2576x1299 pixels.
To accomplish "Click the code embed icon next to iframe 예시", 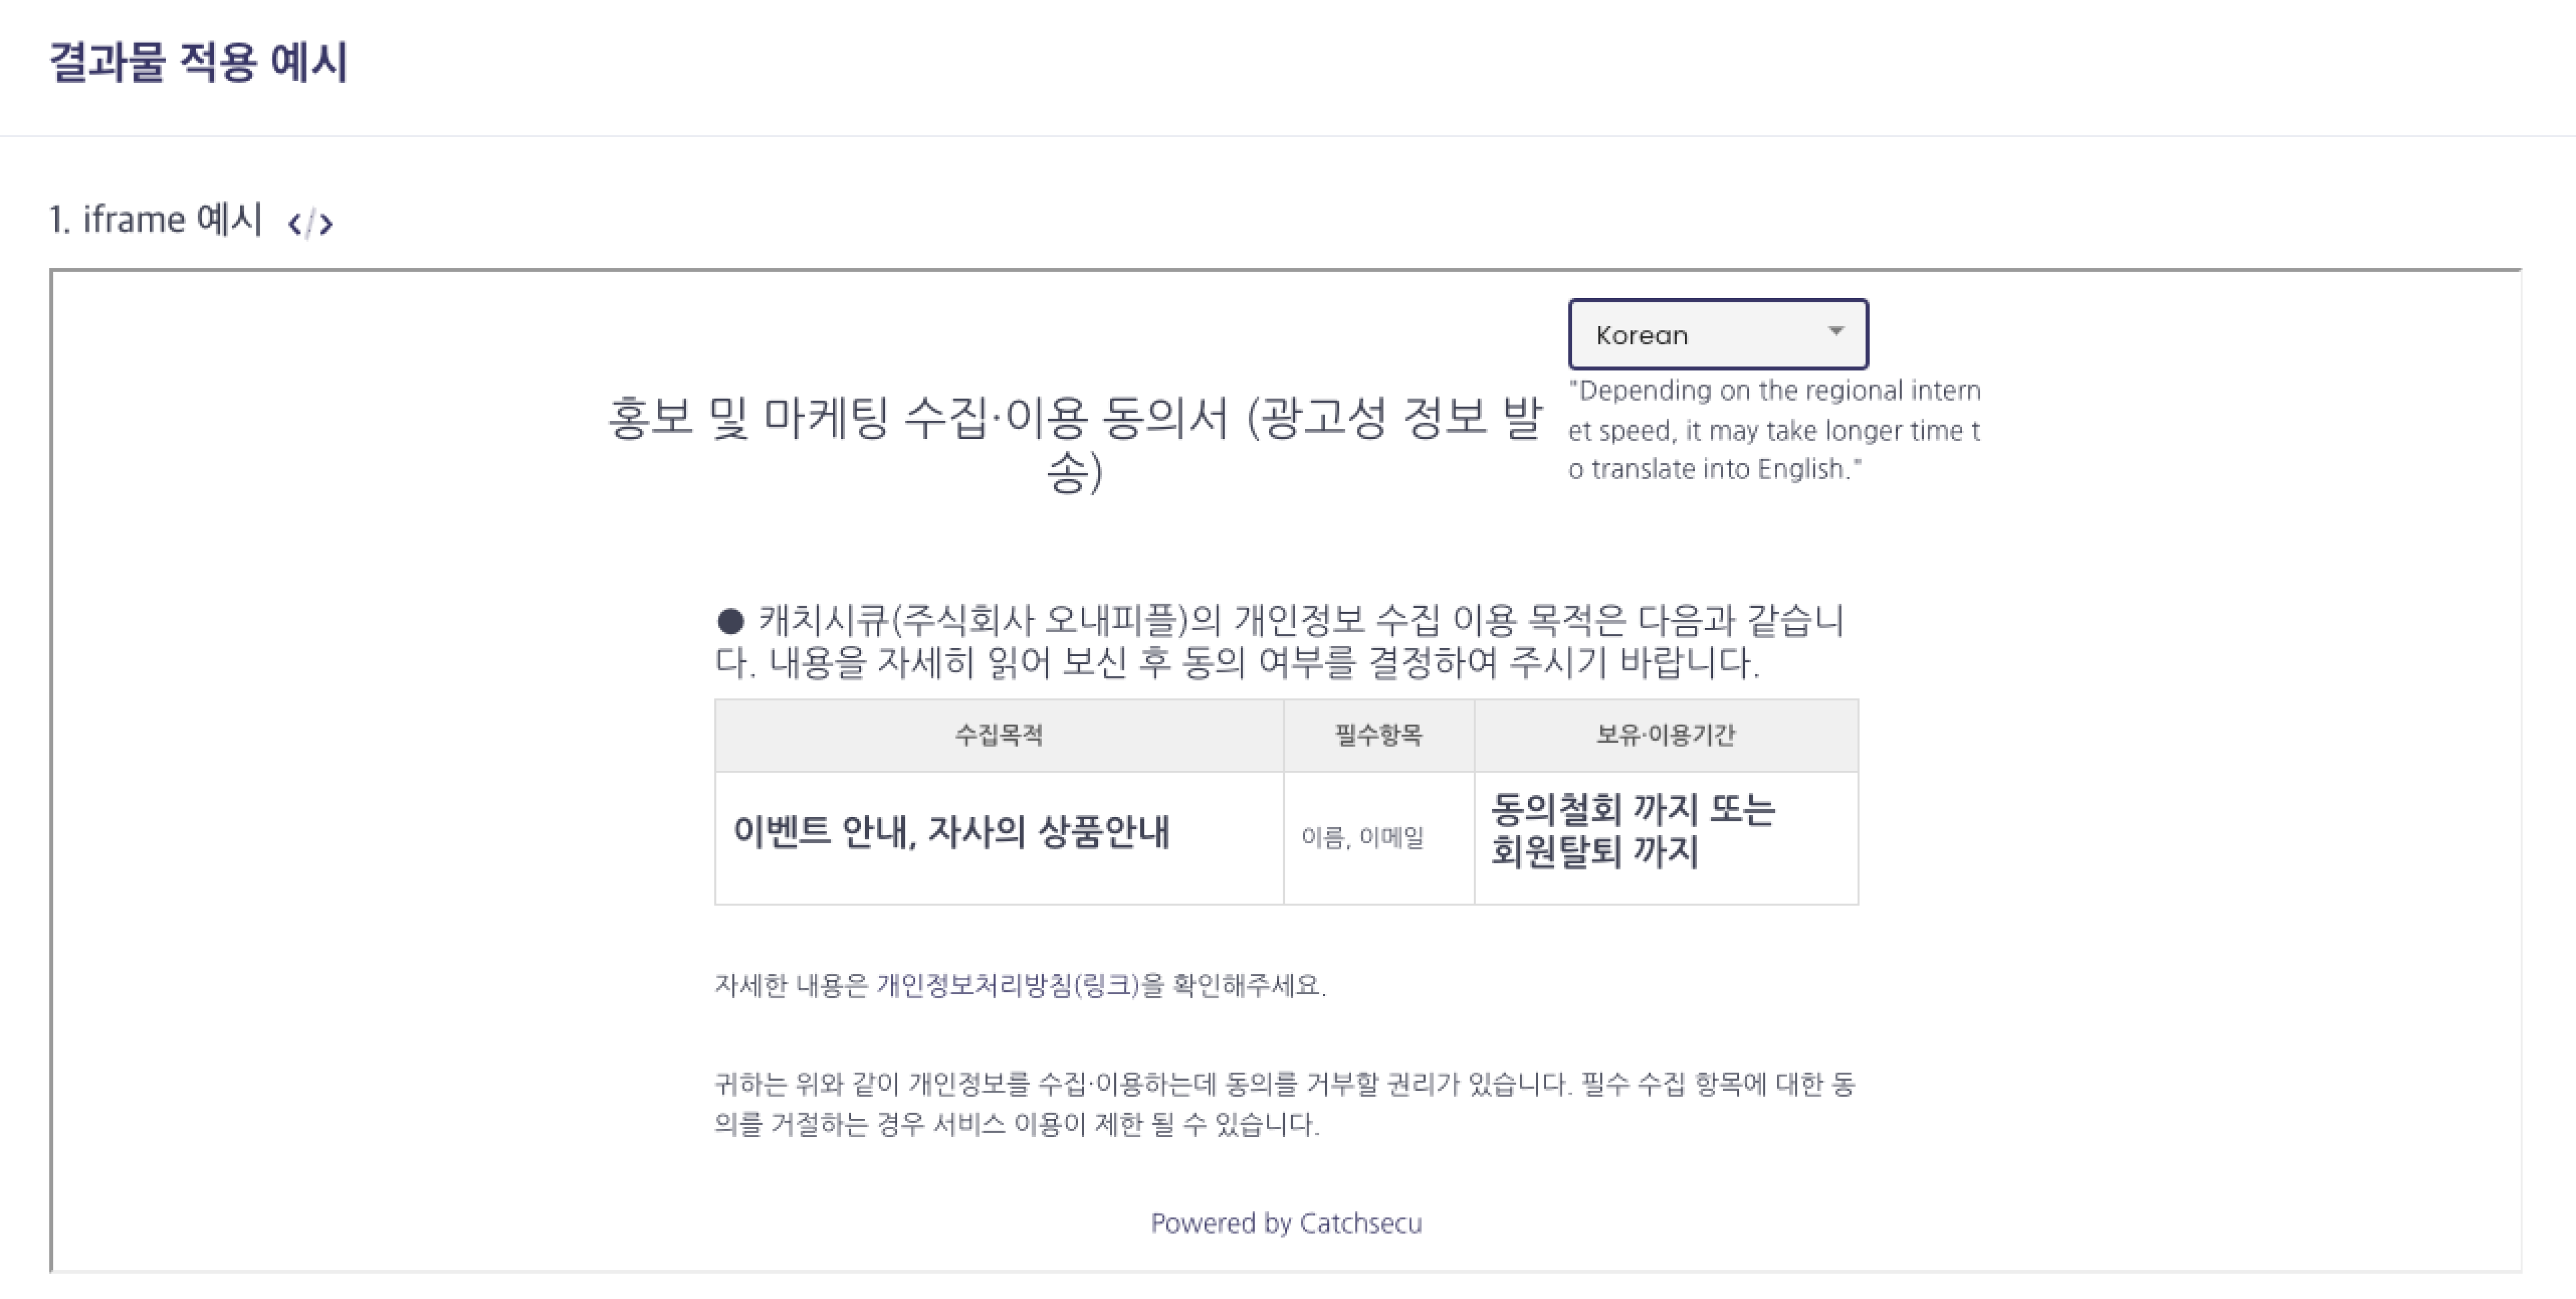I will 310,222.
